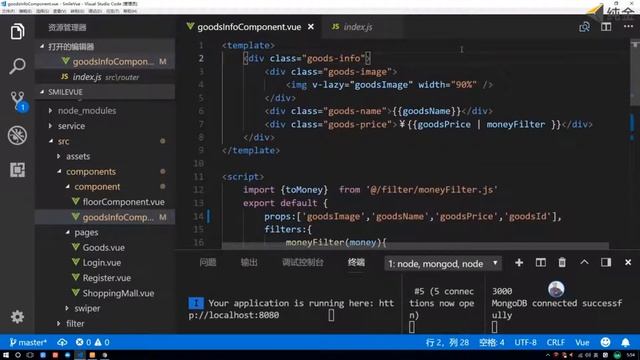Select goodsInfoCompon... in Open Editors list
Image resolution: width=640 pixels, height=360 pixels.
pyautogui.click(x=105, y=62)
